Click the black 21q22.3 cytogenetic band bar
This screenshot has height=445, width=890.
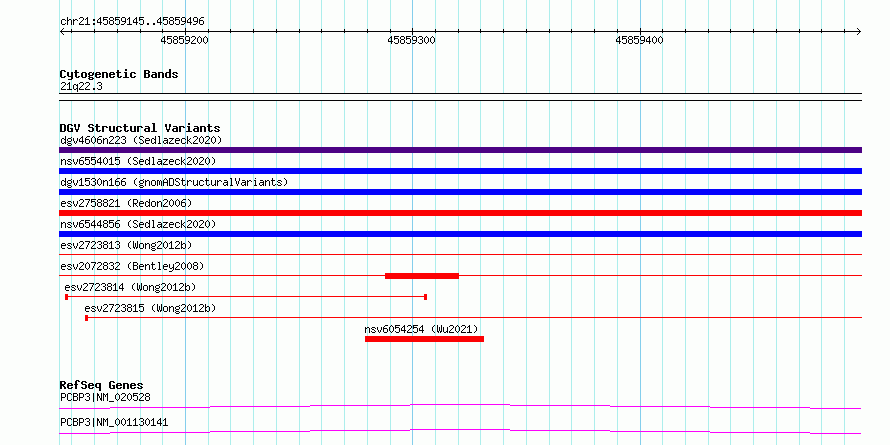point(460,97)
